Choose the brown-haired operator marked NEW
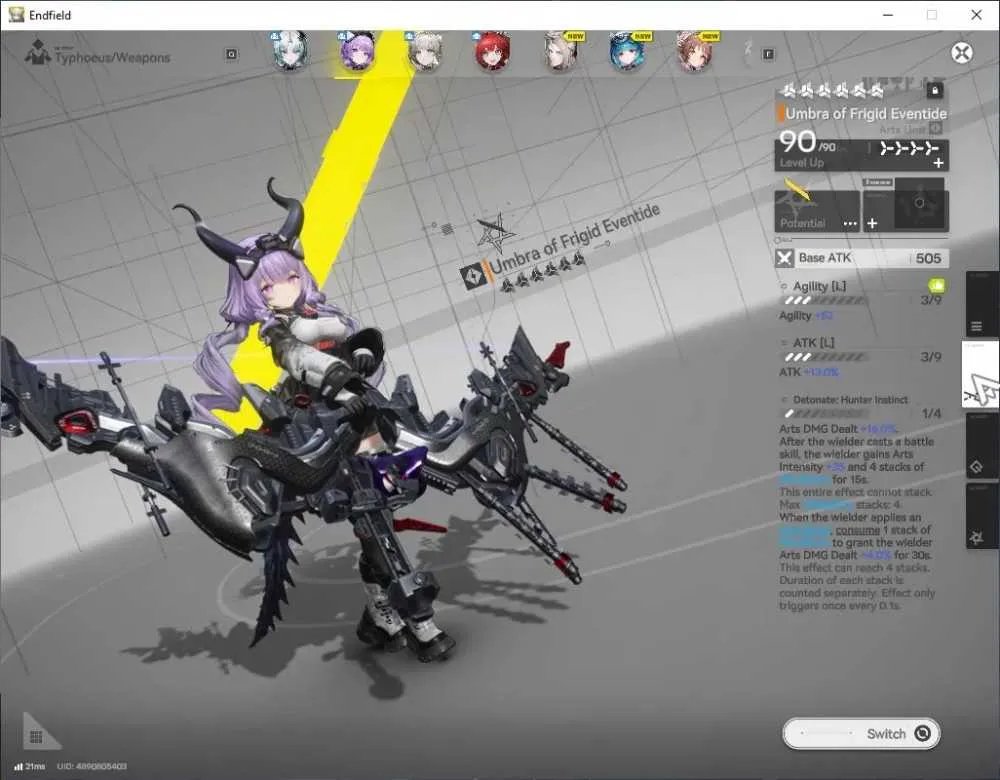 (695, 51)
